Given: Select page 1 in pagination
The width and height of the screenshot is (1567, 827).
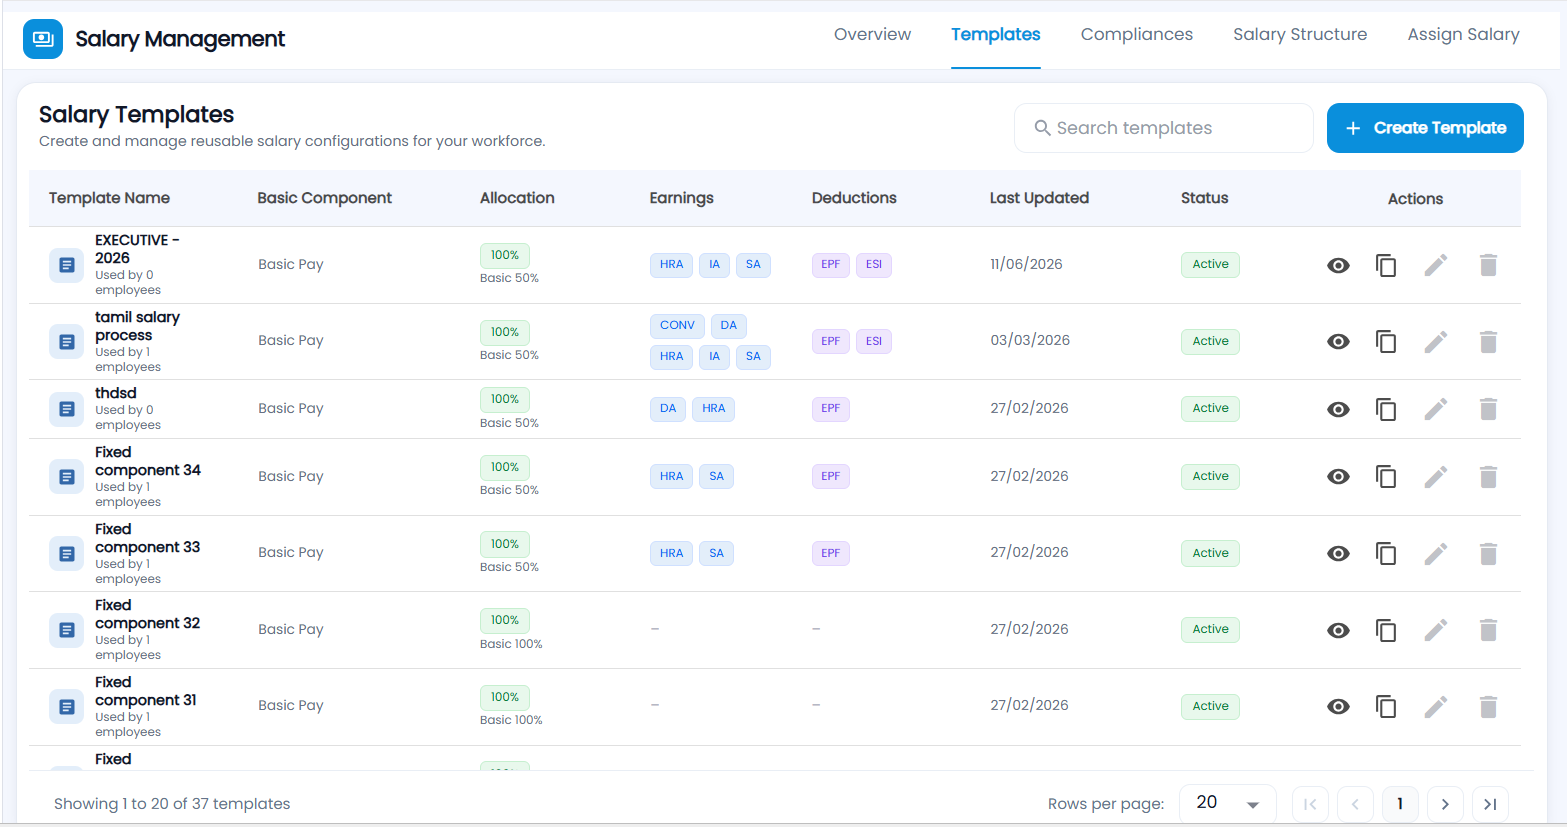Looking at the screenshot, I should [1400, 804].
